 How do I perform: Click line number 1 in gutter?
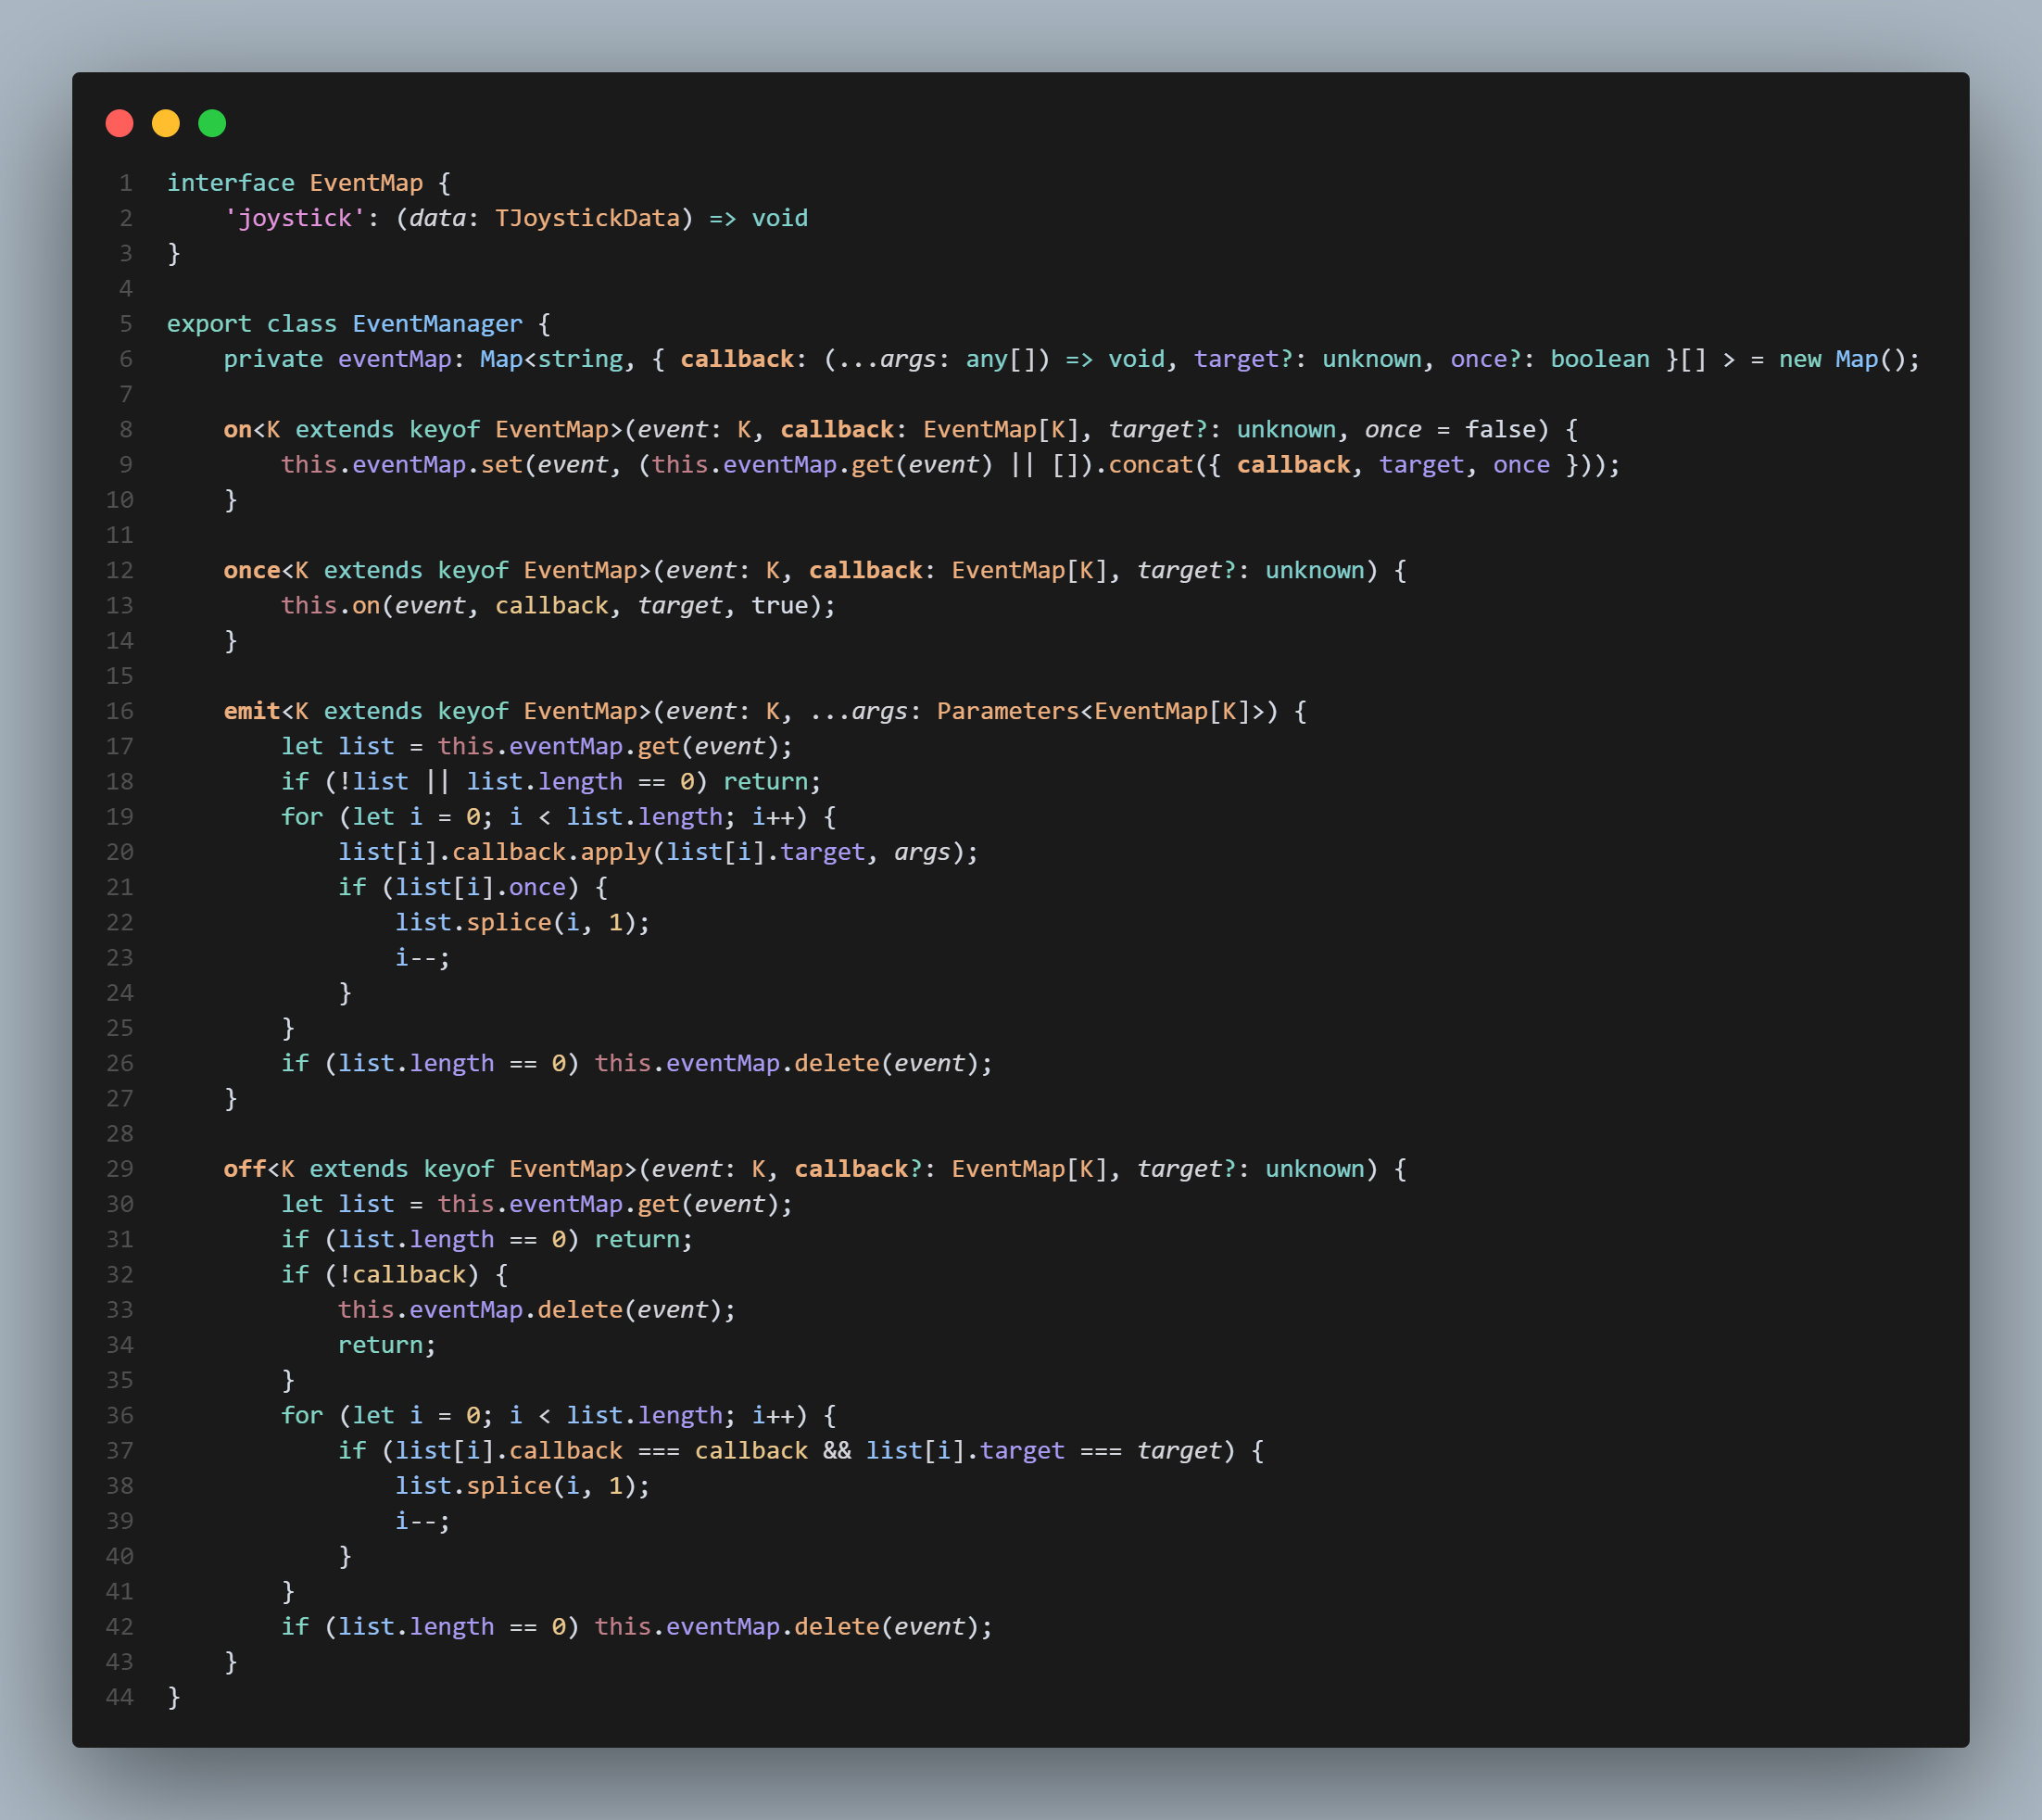coord(126,183)
